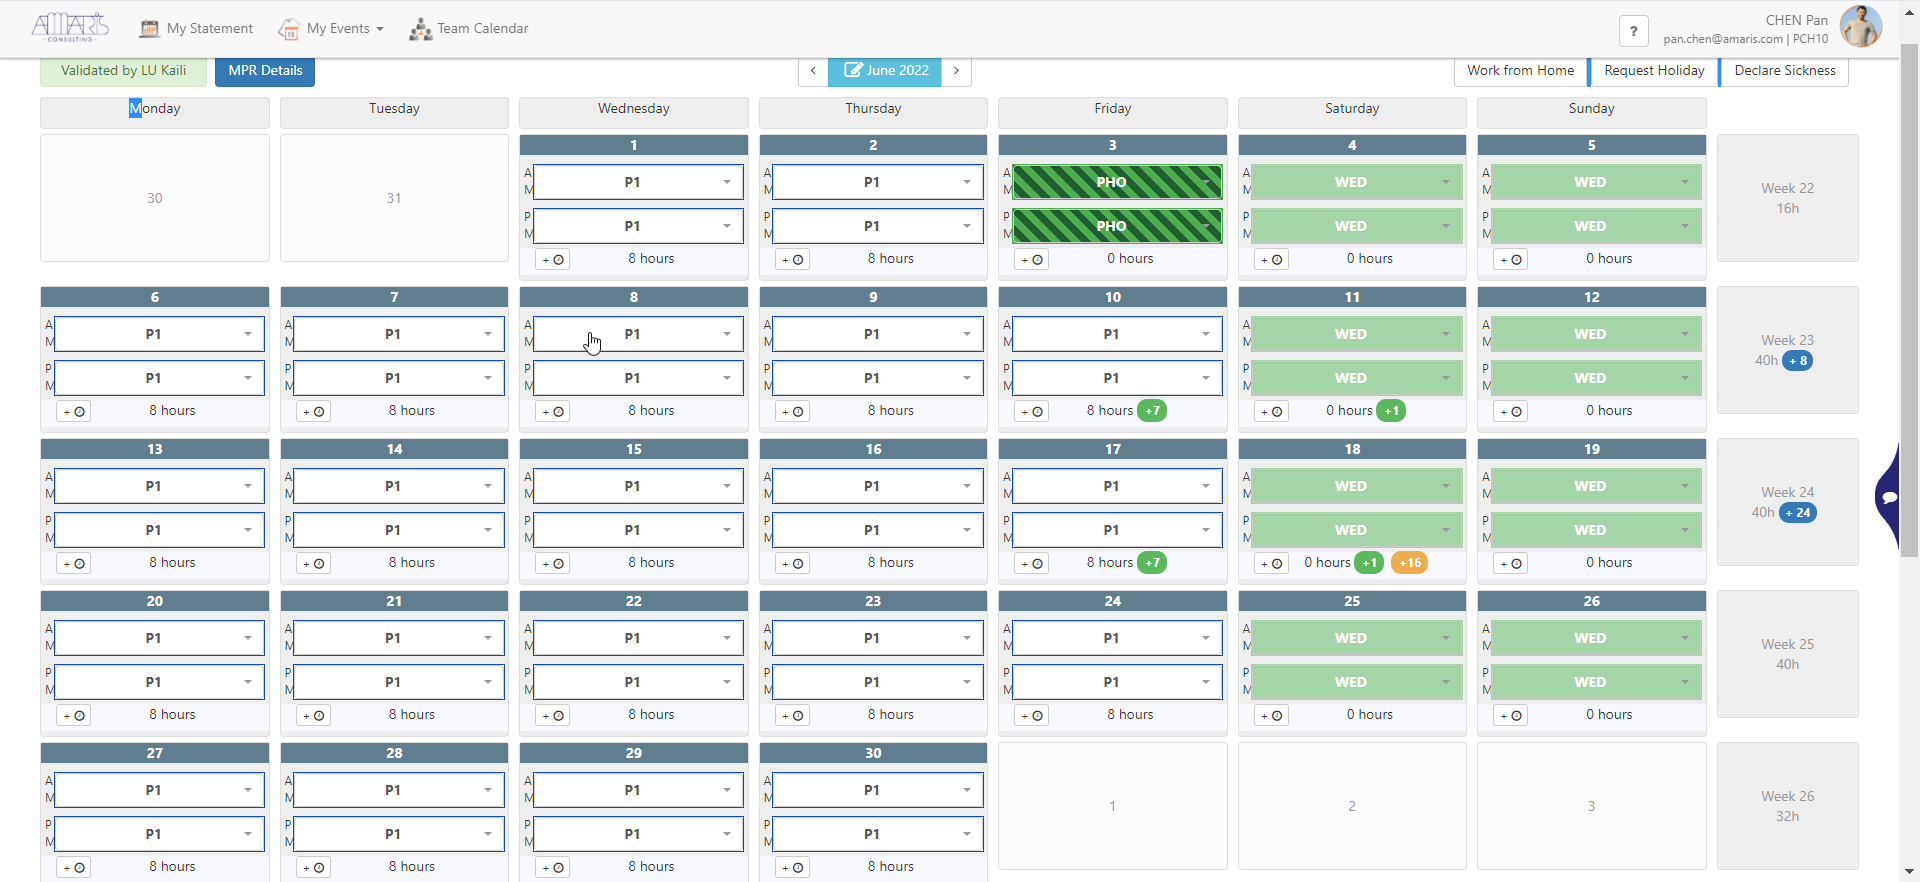
Task: Click pan.chen@amaris.com email text
Action: click(x=1723, y=39)
